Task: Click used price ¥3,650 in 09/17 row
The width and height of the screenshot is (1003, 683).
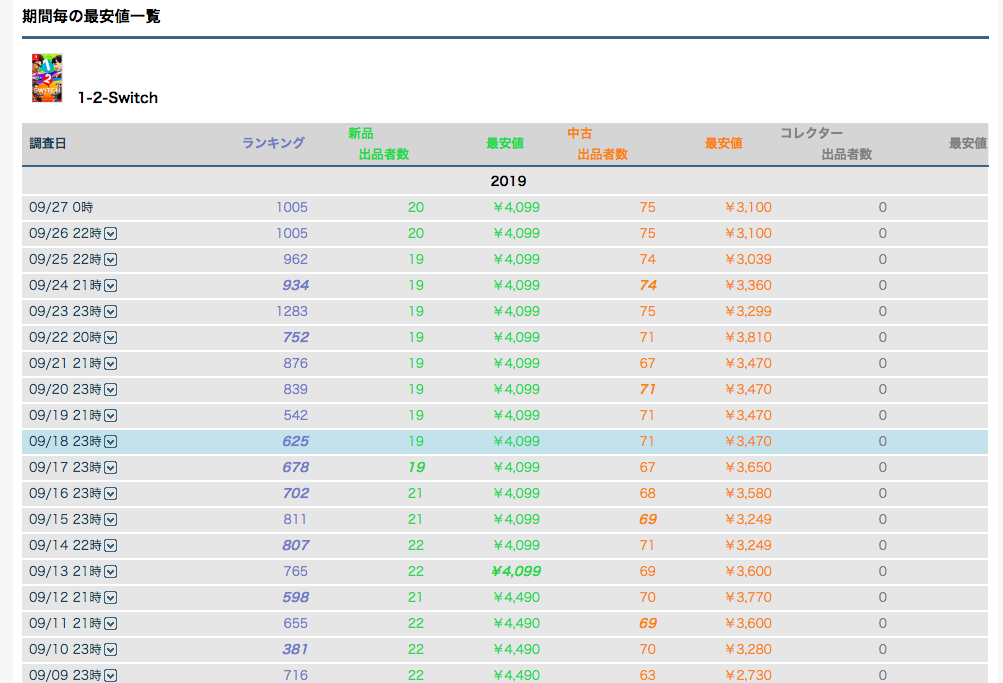Action: 748,467
